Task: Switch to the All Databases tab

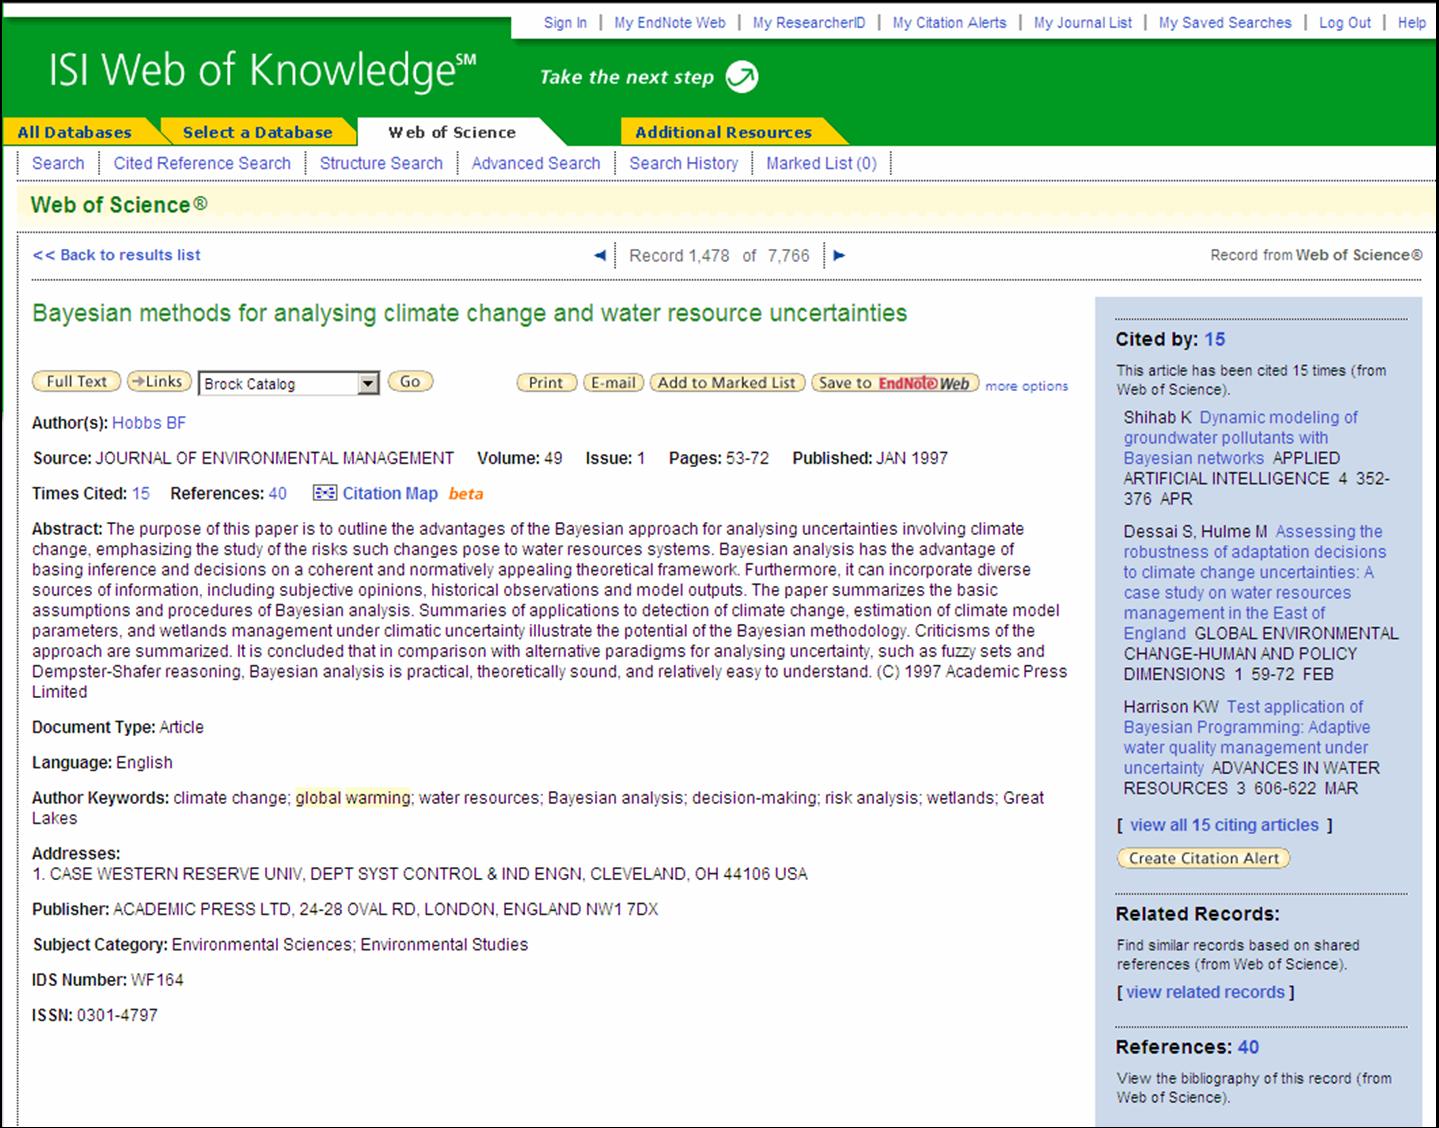Action: tap(75, 132)
